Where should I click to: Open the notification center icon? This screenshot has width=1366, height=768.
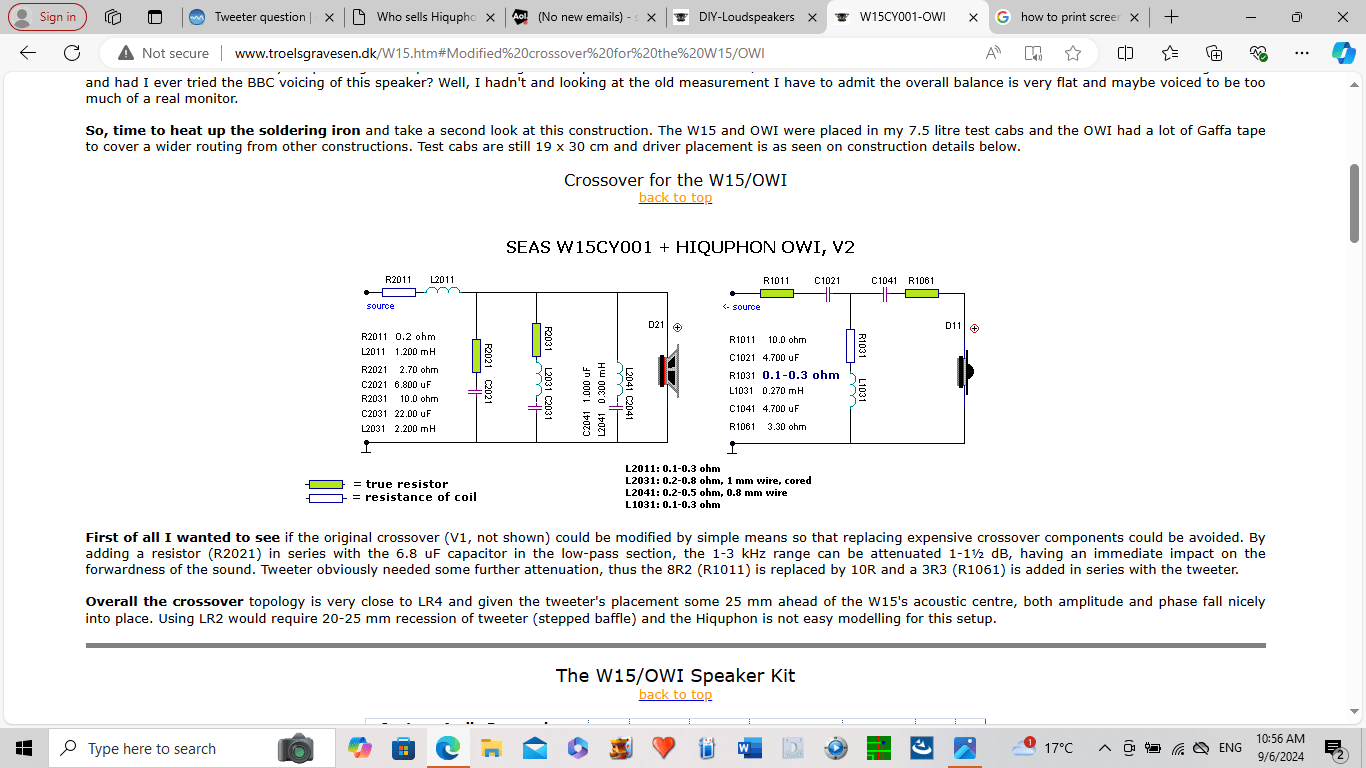click(1334, 748)
